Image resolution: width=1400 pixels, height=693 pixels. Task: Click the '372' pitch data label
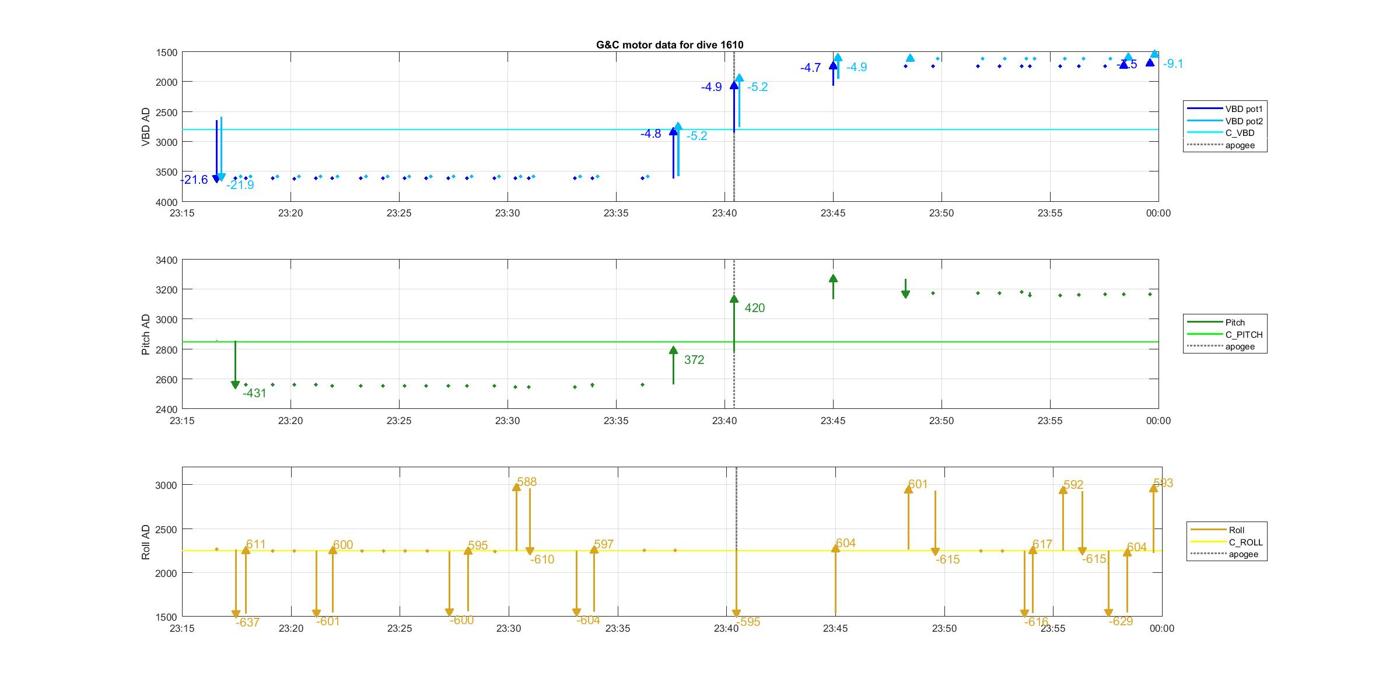tap(694, 360)
